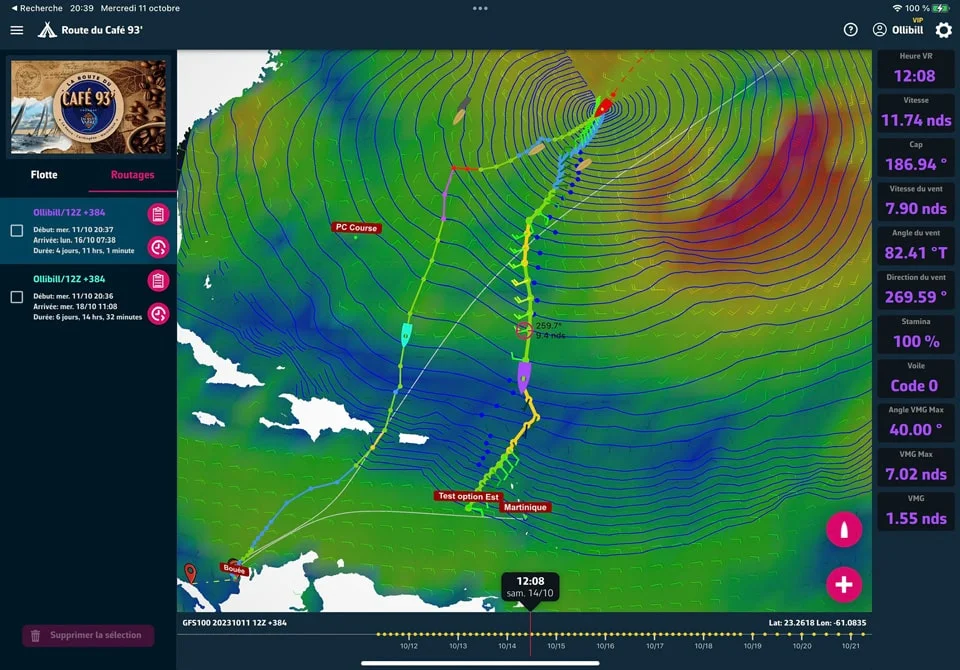
Task: Click the Route du Café 93' sailboat logo
Action: click(x=47, y=30)
